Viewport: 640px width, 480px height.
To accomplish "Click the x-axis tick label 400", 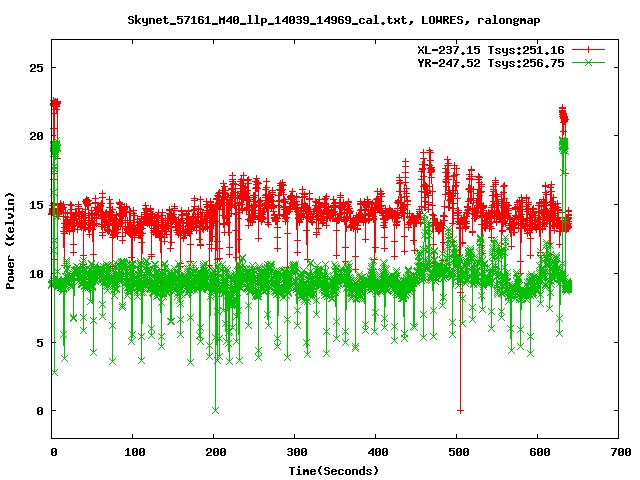I will pos(378,452).
